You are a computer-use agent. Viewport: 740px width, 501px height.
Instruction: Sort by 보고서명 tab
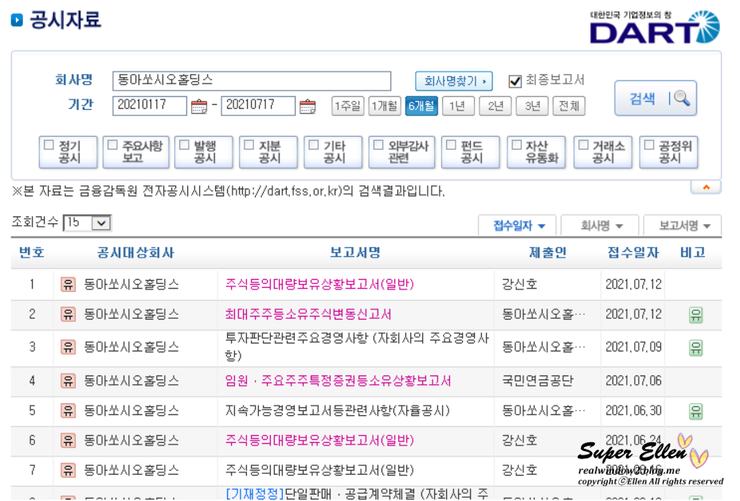coord(683,225)
